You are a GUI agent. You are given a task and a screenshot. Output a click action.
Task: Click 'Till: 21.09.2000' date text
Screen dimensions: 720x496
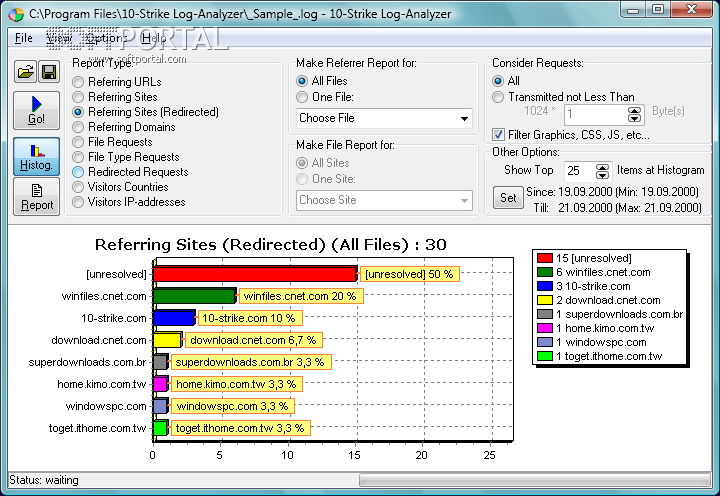[x=573, y=208]
